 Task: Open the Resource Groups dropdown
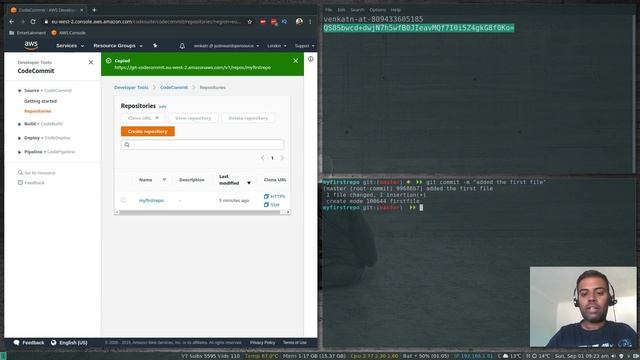[118, 46]
